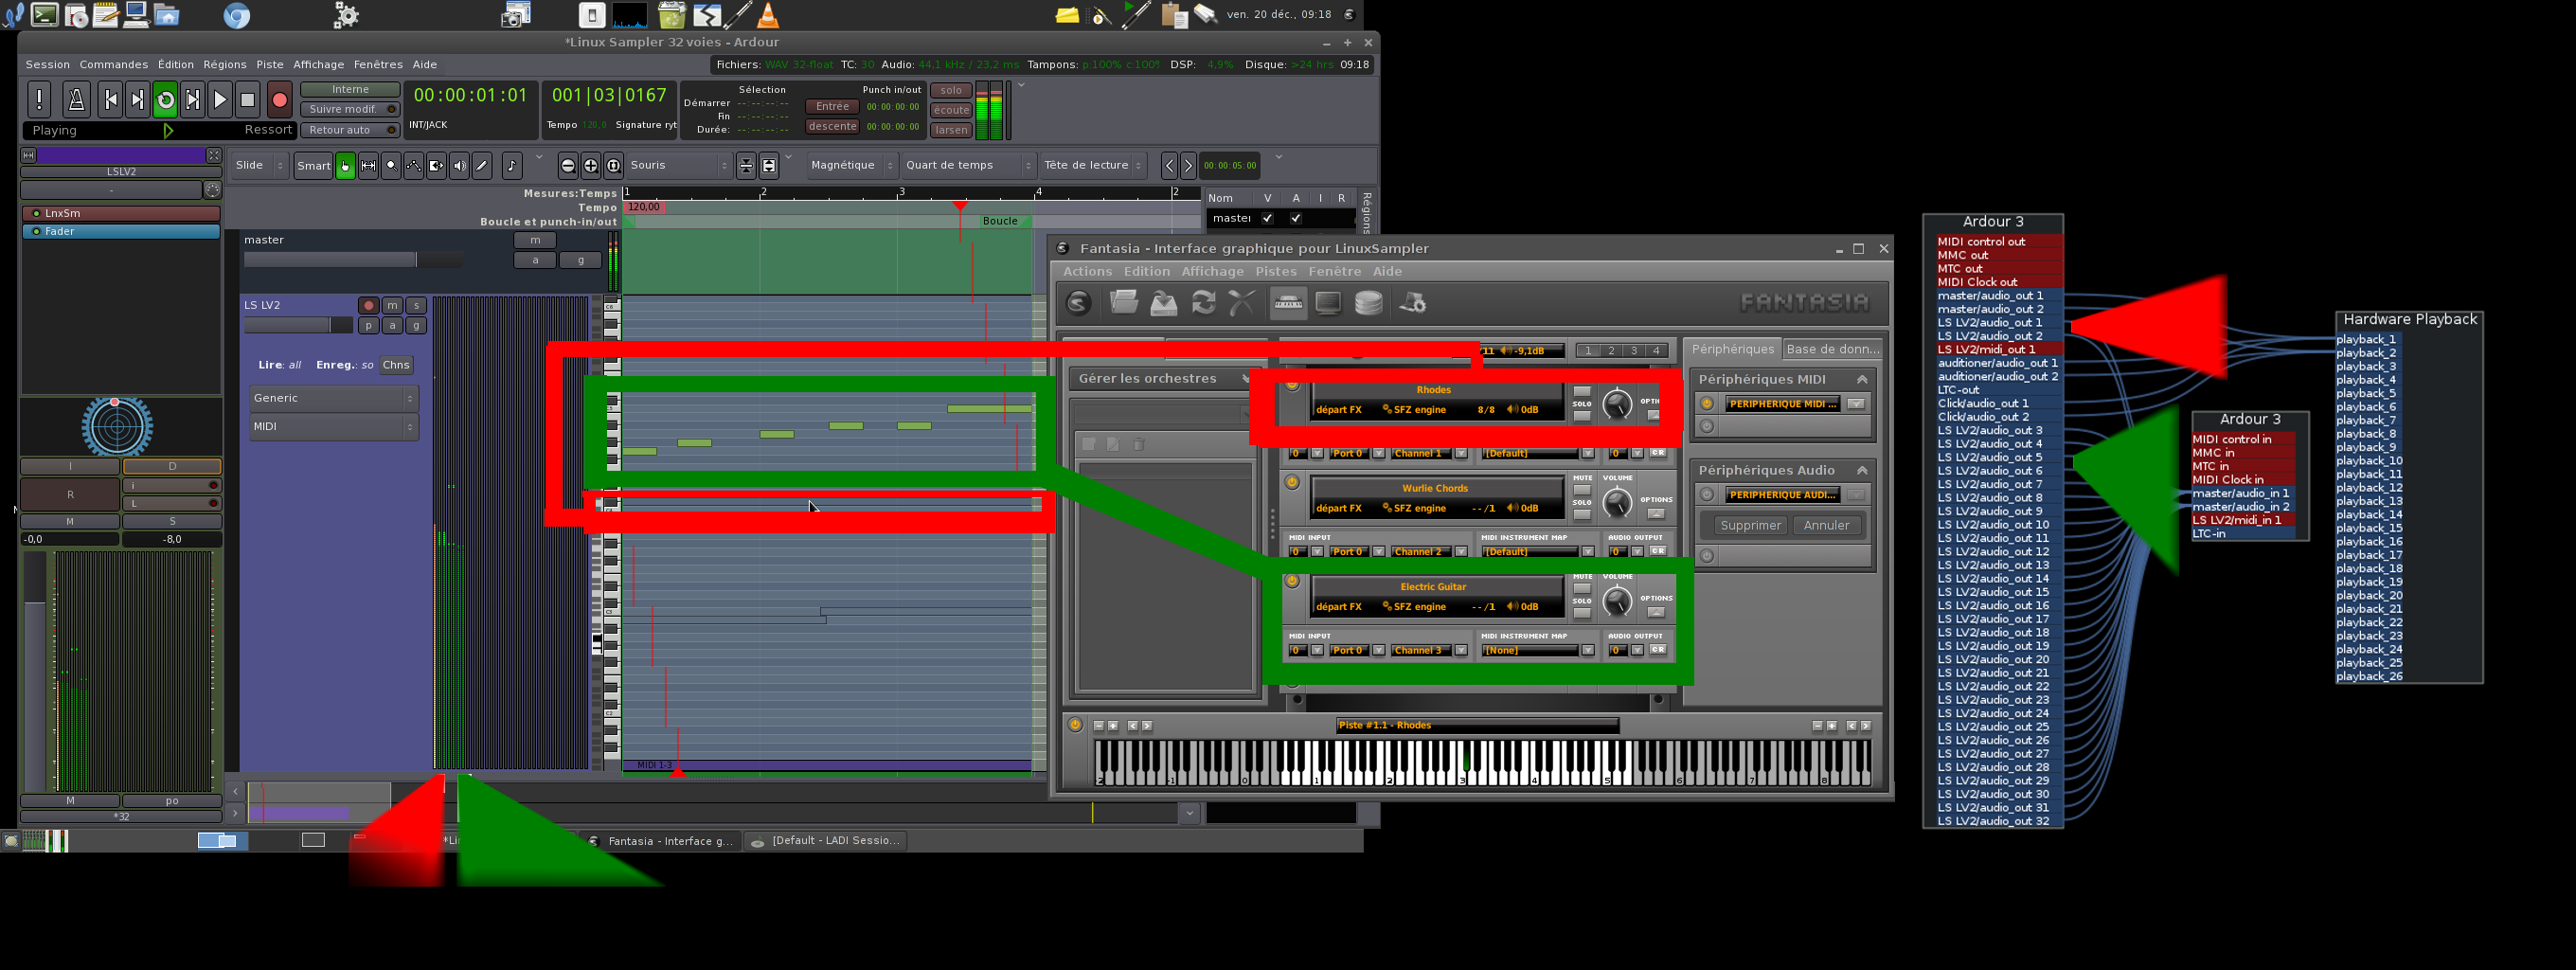Click the zoom out icon in Ardour
Screen dimensions: 2576x970
tap(568, 166)
